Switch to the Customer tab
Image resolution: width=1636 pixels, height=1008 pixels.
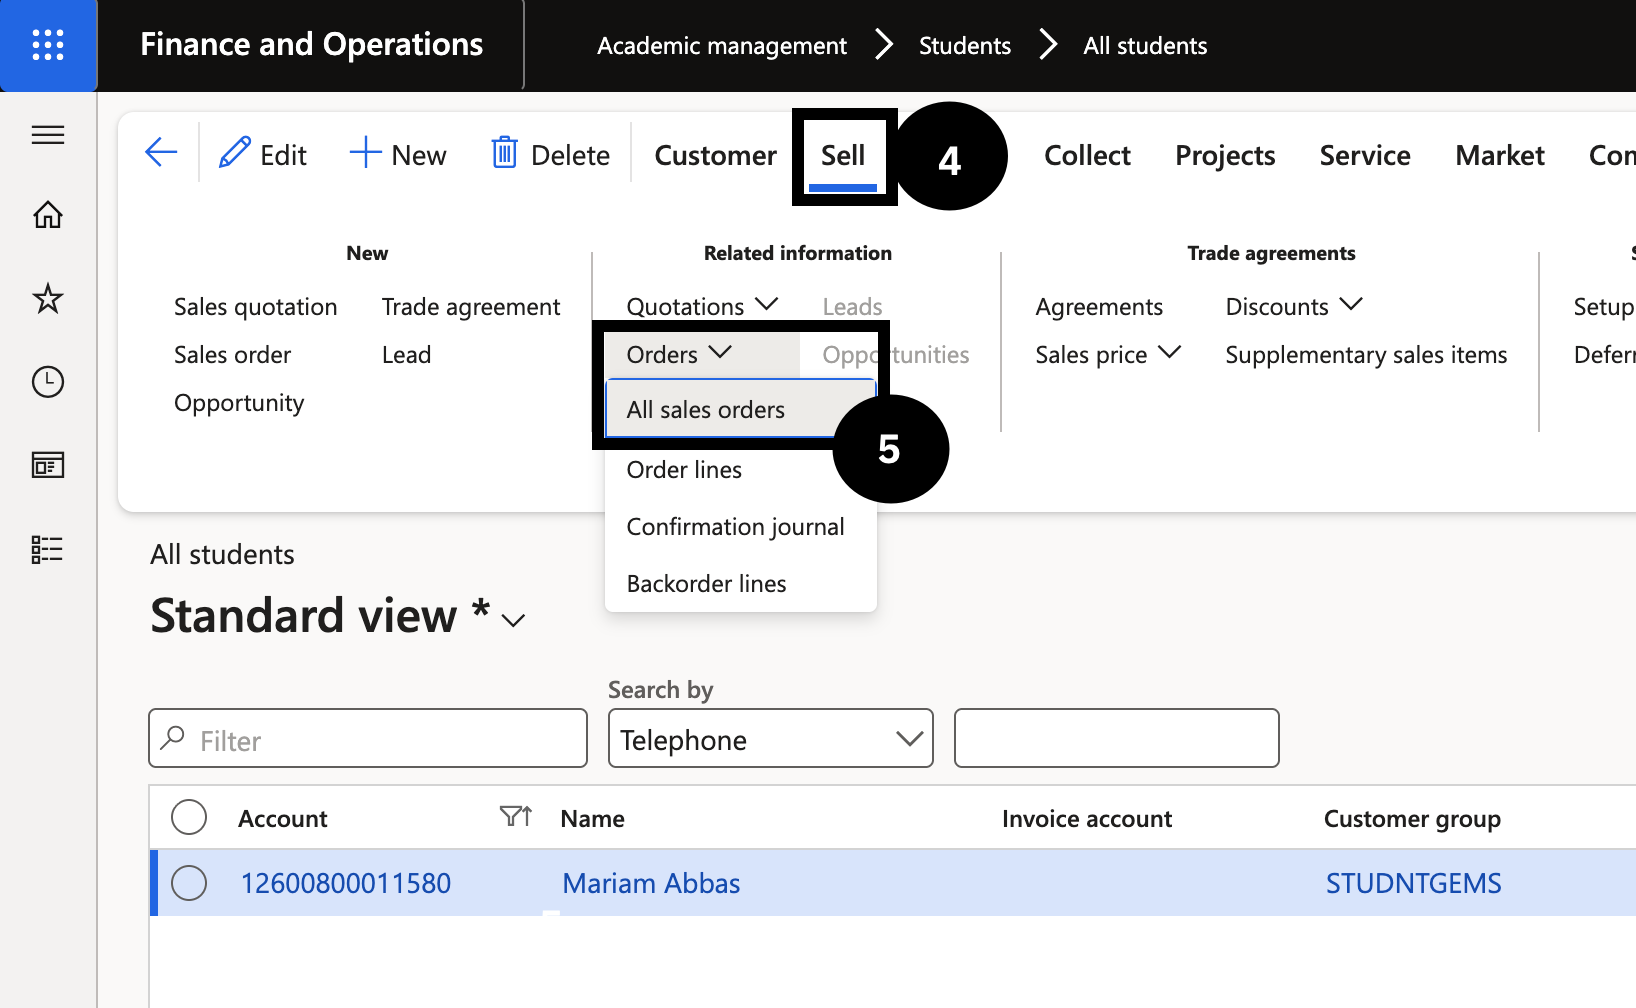click(715, 155)
